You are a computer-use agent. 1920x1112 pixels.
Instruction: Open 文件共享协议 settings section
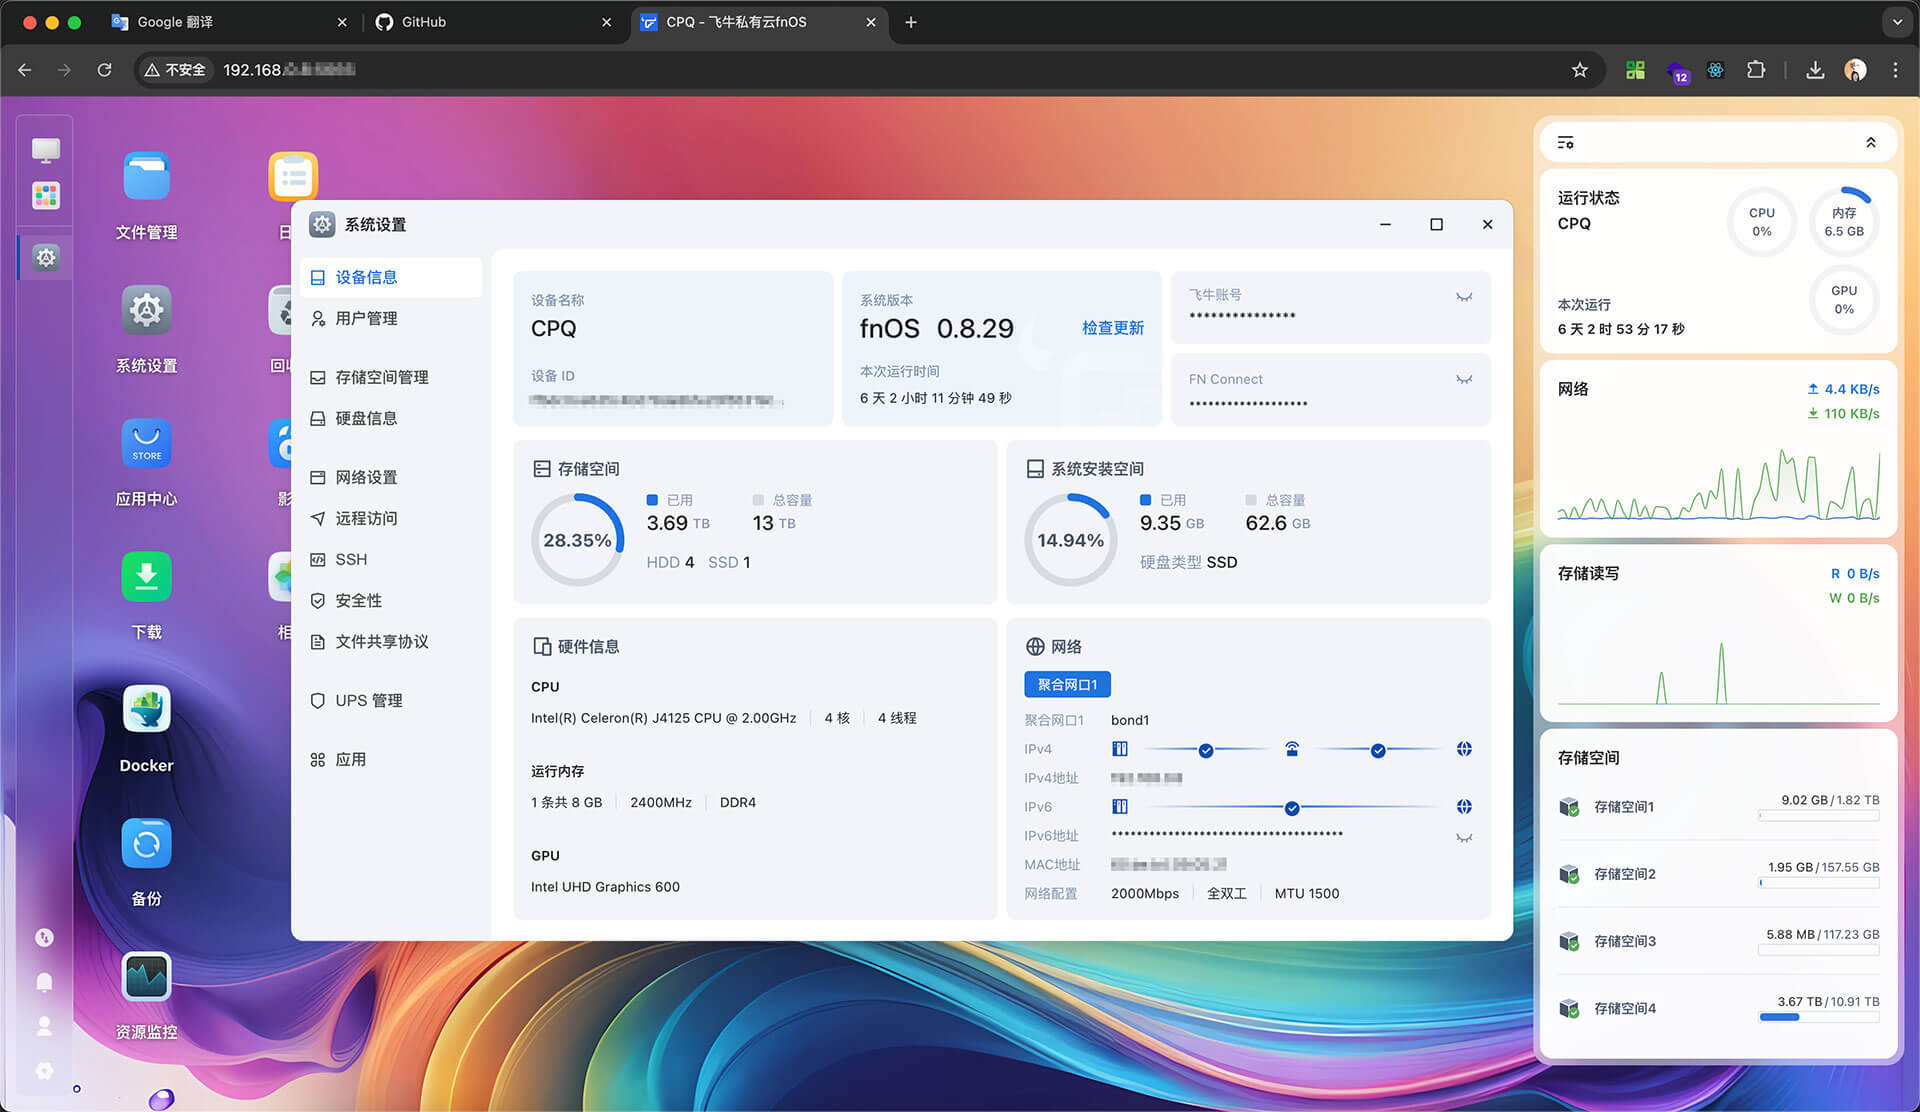391,641
